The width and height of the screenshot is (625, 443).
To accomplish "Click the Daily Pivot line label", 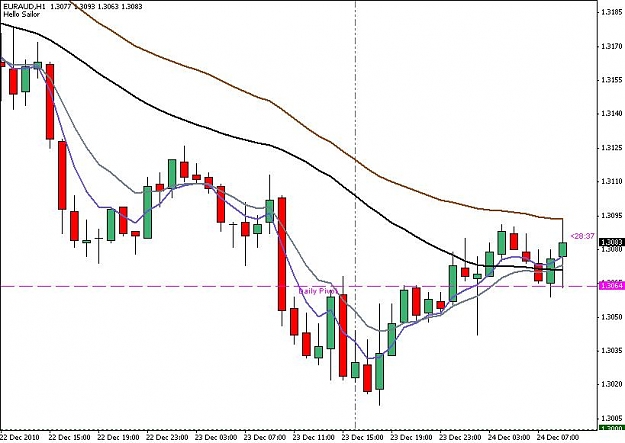I will click(x=318, y=291).
